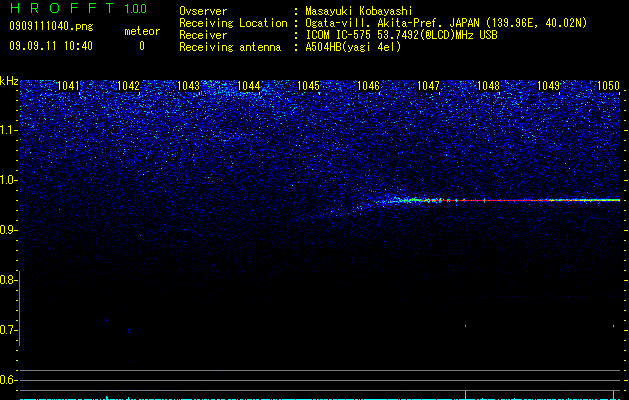Click the 0.7 kHz axis label
Screen dimensions: 629x400
(x=8, y=330)
